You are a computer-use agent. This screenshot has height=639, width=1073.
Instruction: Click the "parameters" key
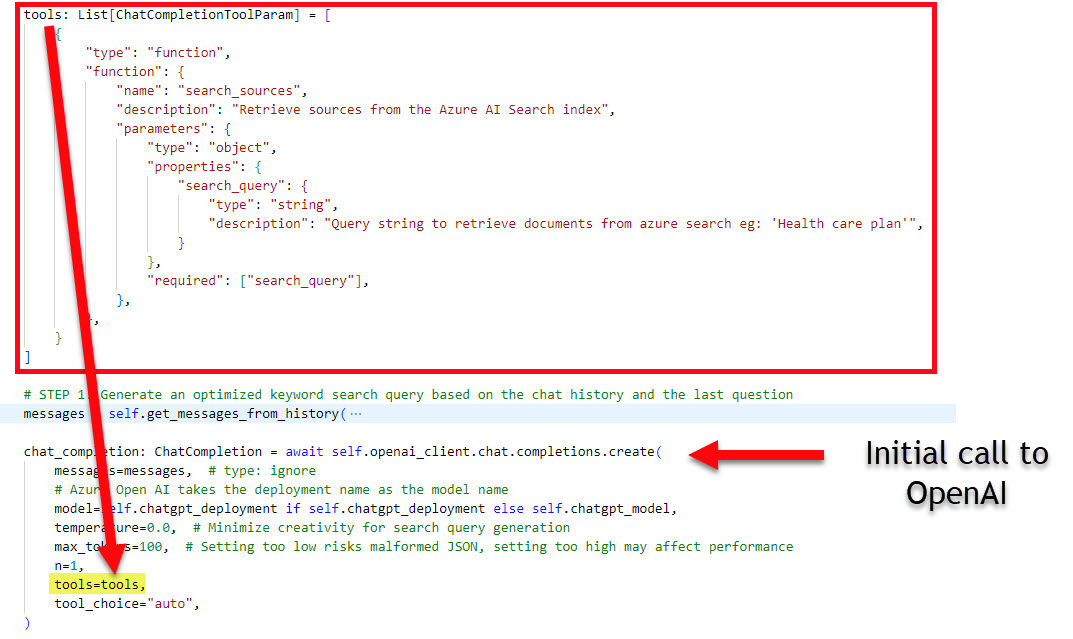[x=162, y=129]
